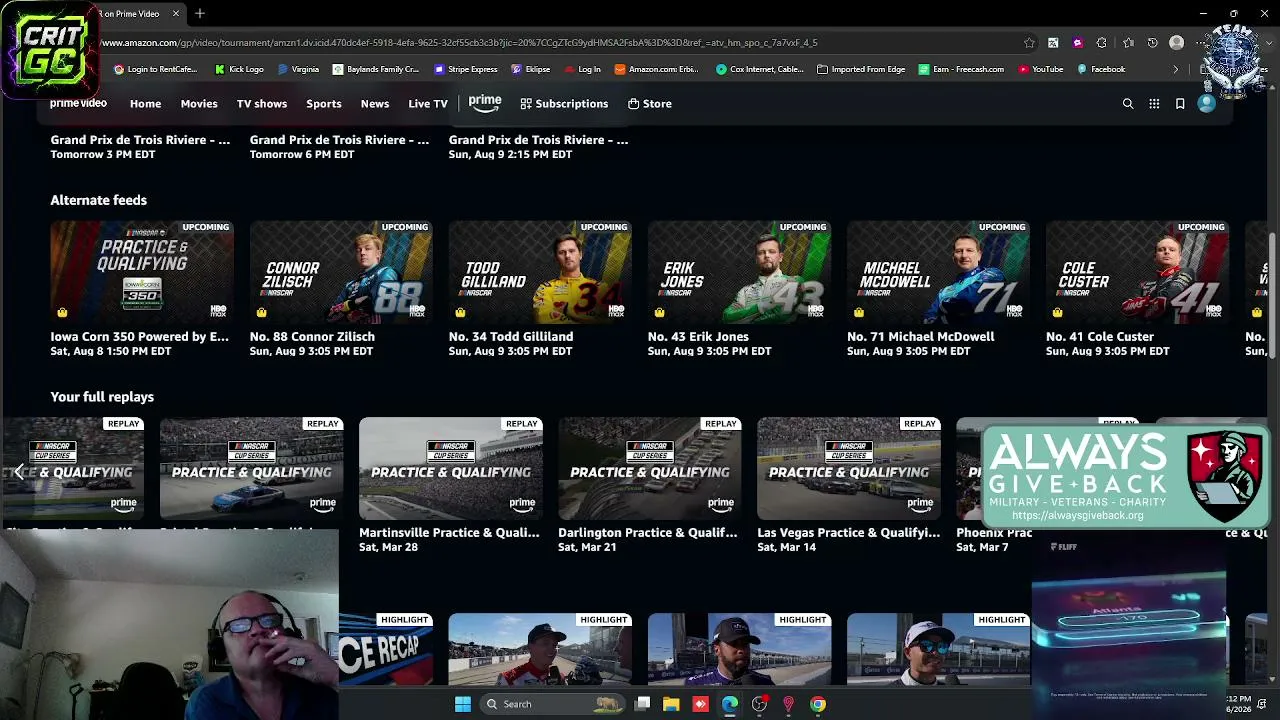1280x720 pixels.
Task: Open the Prime Video Store
Action: (x=650, y=104)
